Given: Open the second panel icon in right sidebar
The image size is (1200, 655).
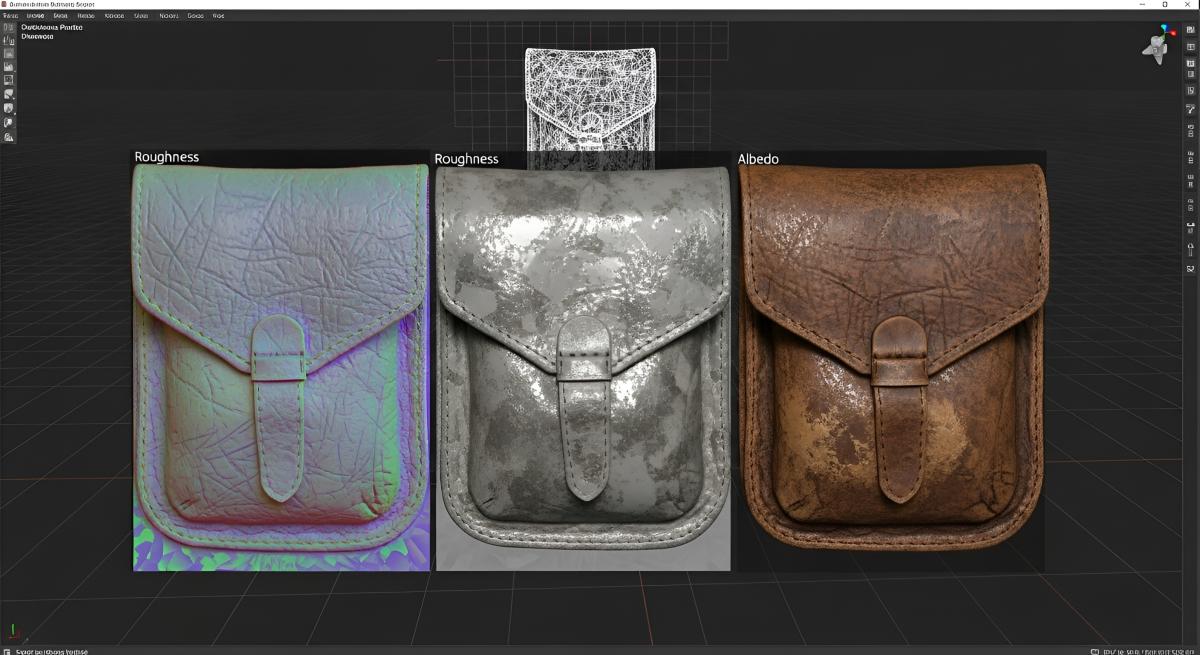Looking at the screenshot, I should tap(1190, 47).
